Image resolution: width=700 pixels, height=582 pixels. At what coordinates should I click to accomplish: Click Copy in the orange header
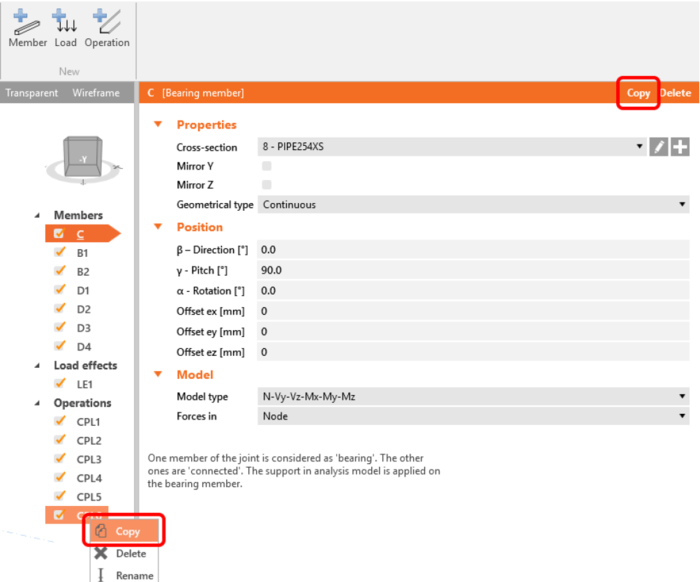click(638, 93)
